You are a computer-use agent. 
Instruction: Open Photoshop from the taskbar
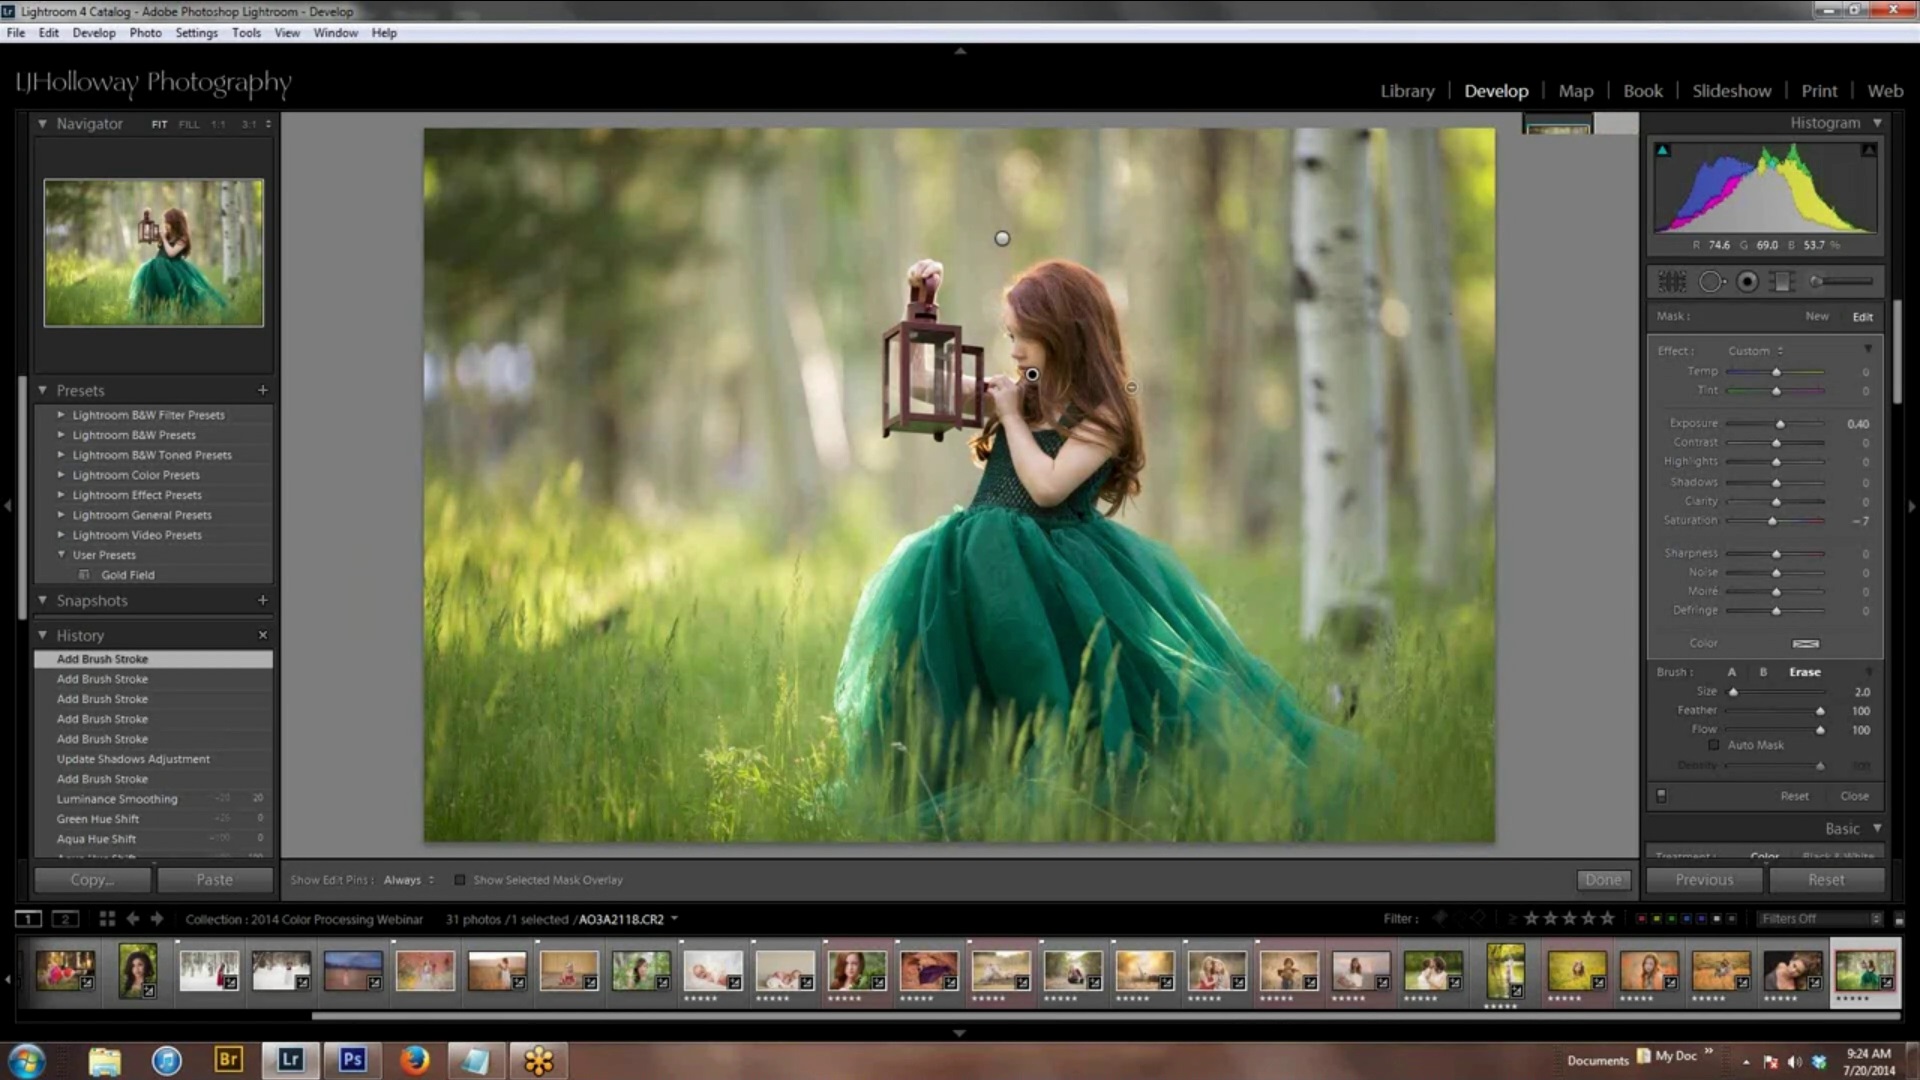point(352,1060)
